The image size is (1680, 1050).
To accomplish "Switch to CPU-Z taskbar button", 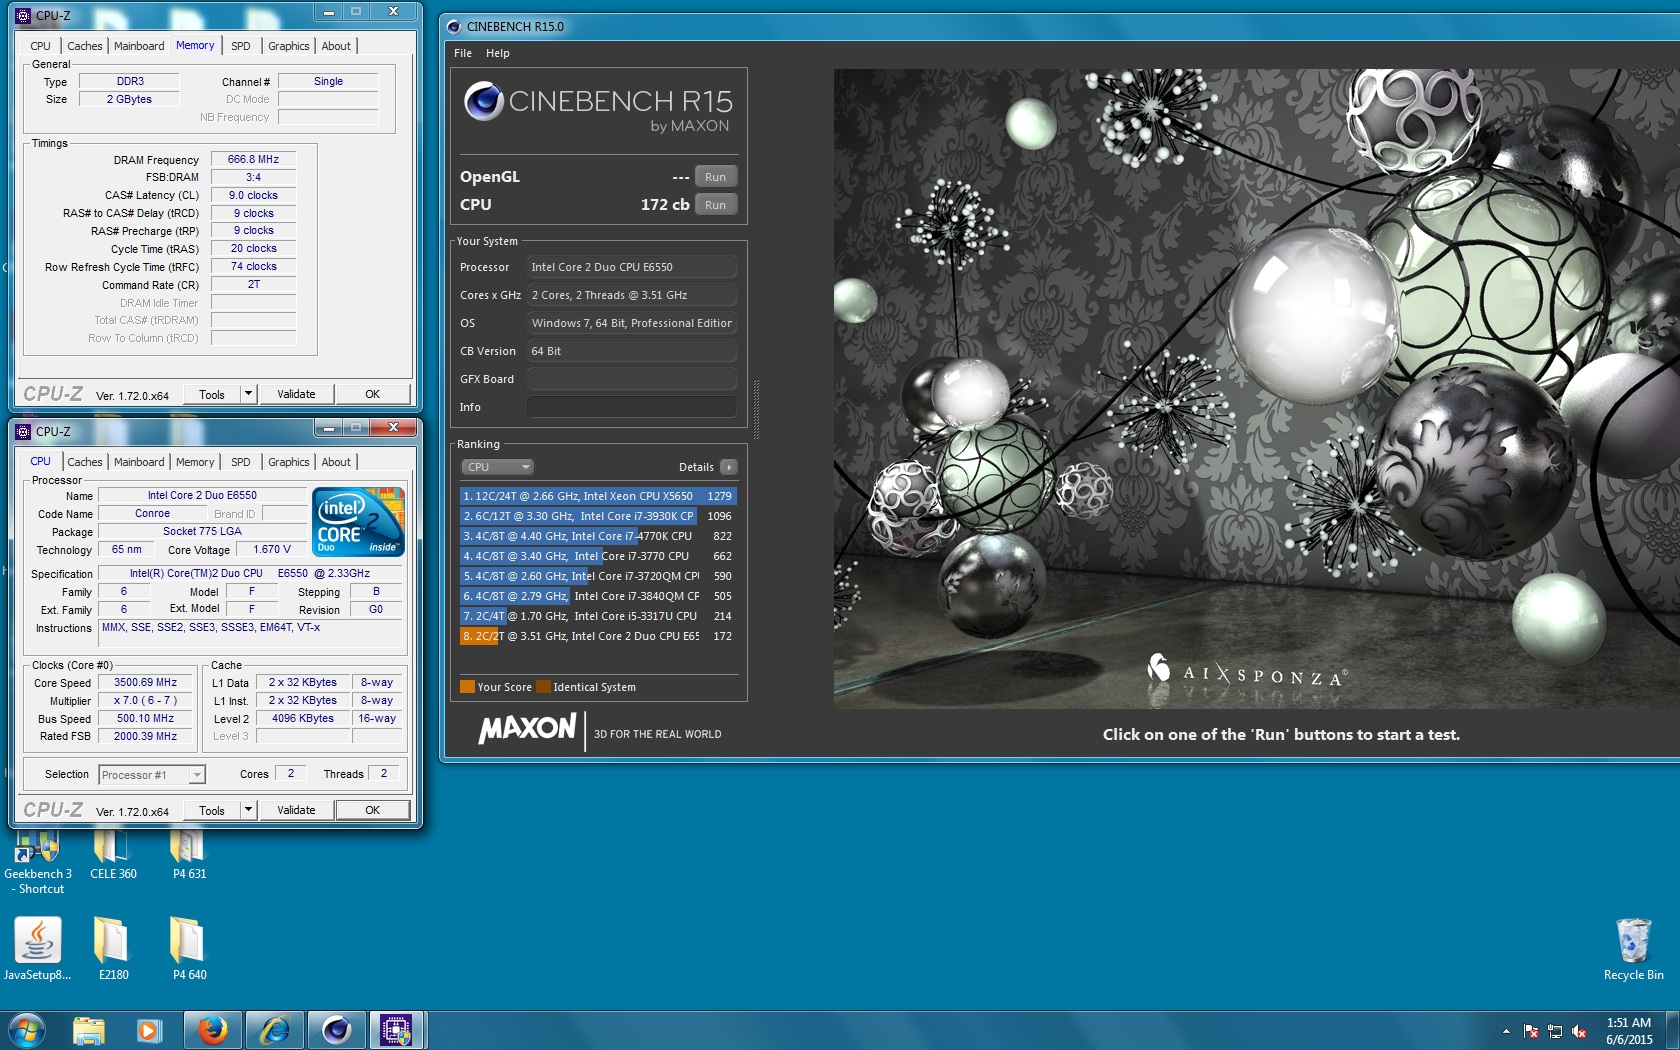I will tap(397, 1030).
